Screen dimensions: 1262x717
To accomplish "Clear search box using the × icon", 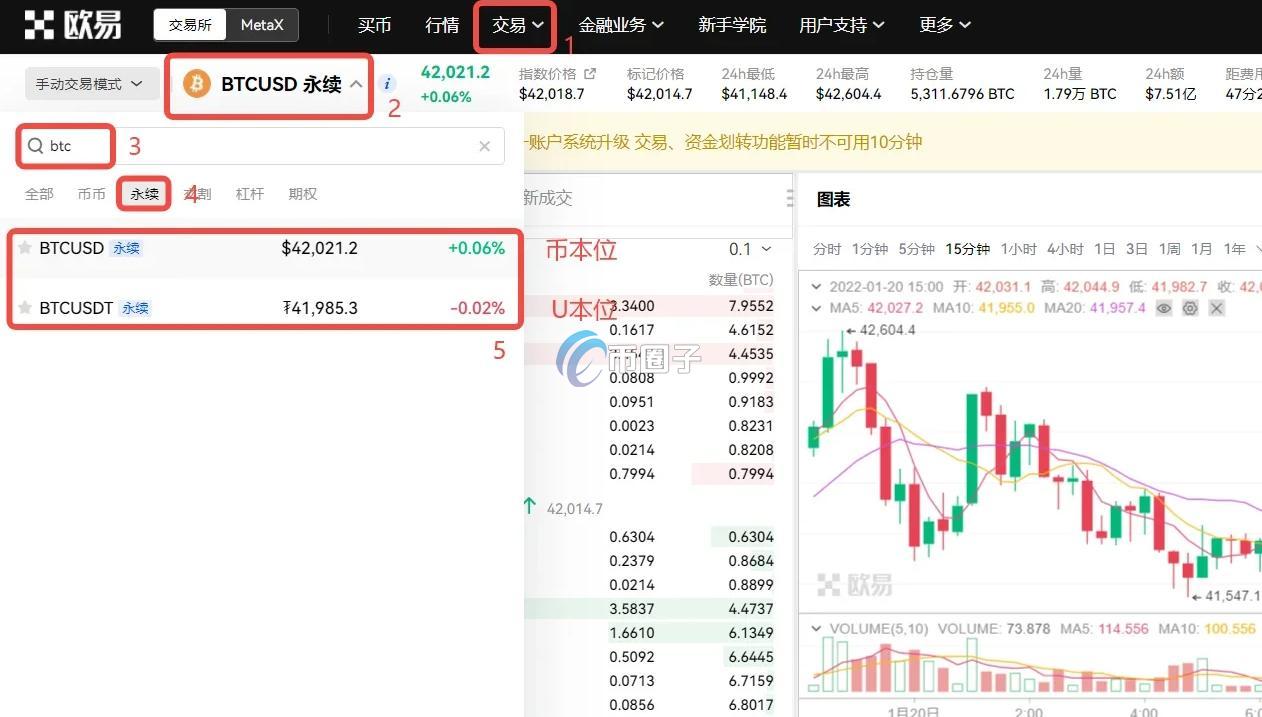I will [484, 146].
